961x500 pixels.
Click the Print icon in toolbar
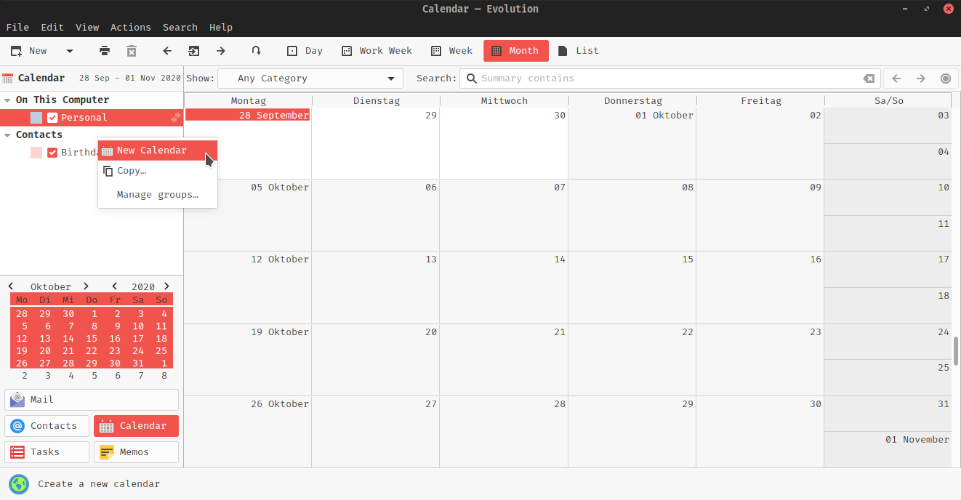tap(105, 51)
